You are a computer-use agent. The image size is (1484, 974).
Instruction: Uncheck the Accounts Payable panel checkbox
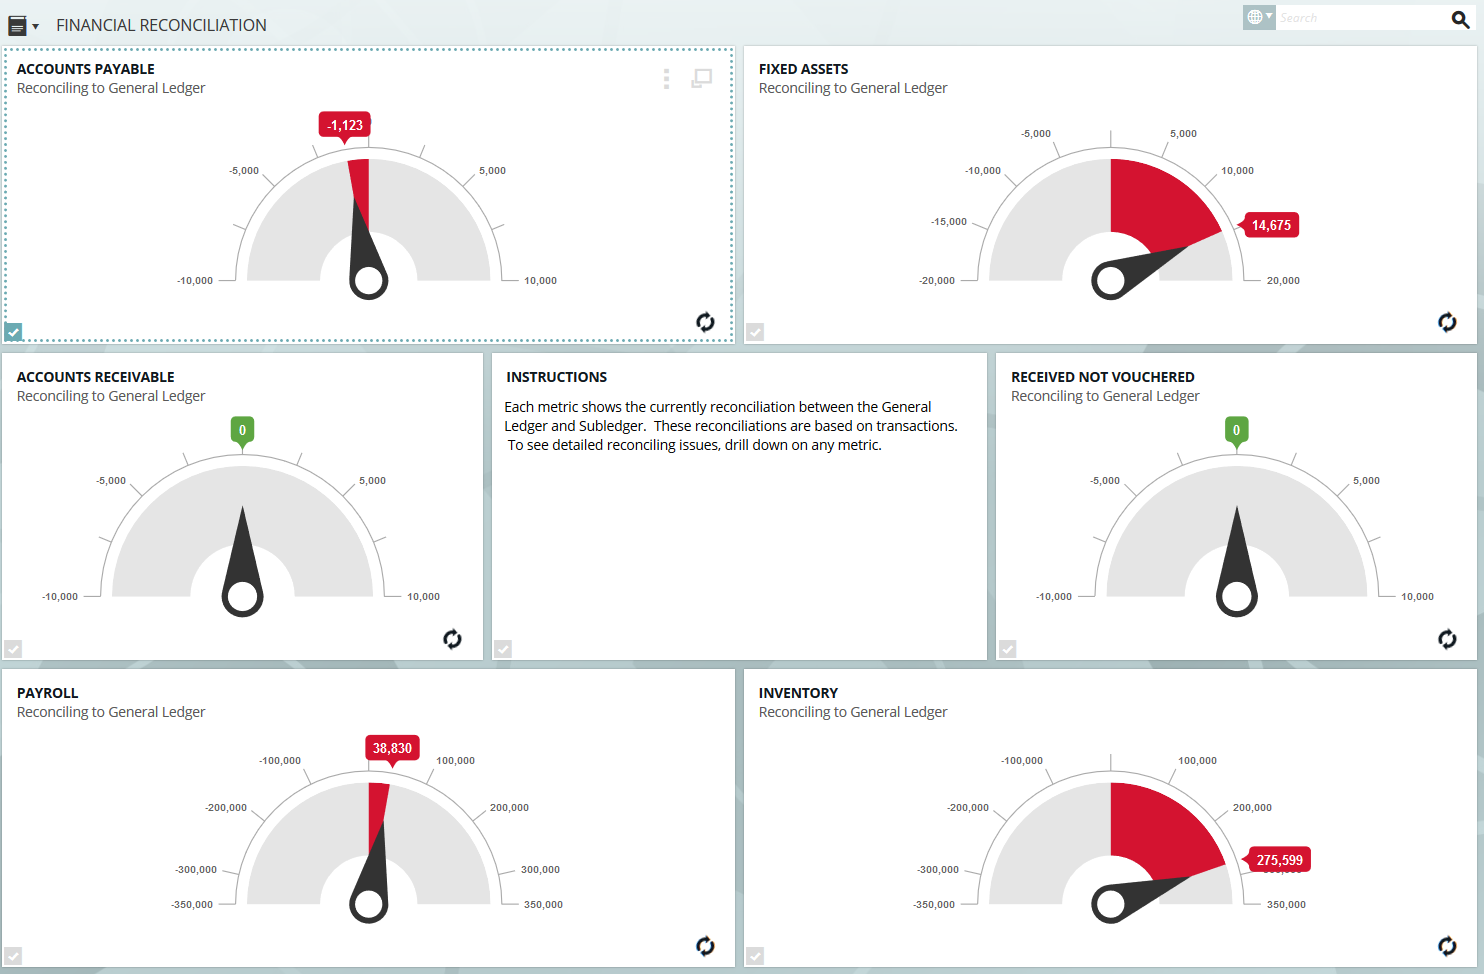coord(13,332)
